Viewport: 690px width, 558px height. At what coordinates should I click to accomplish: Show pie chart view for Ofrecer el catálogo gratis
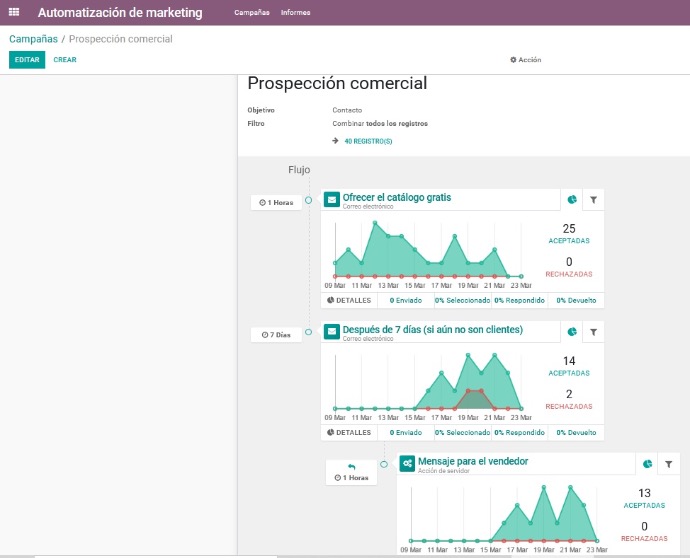tap(572, 200)
